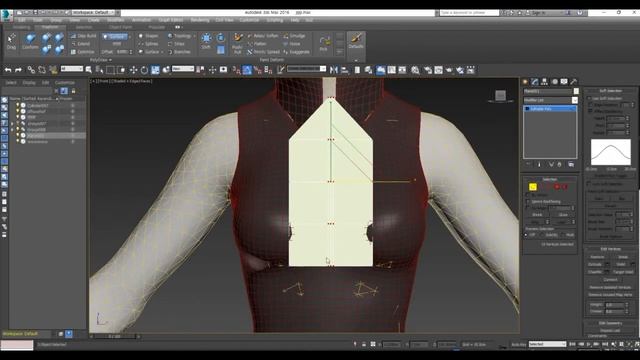Open the Rendering menu
The height and width of the screenshot is (360, 640).
pos(200,20)
